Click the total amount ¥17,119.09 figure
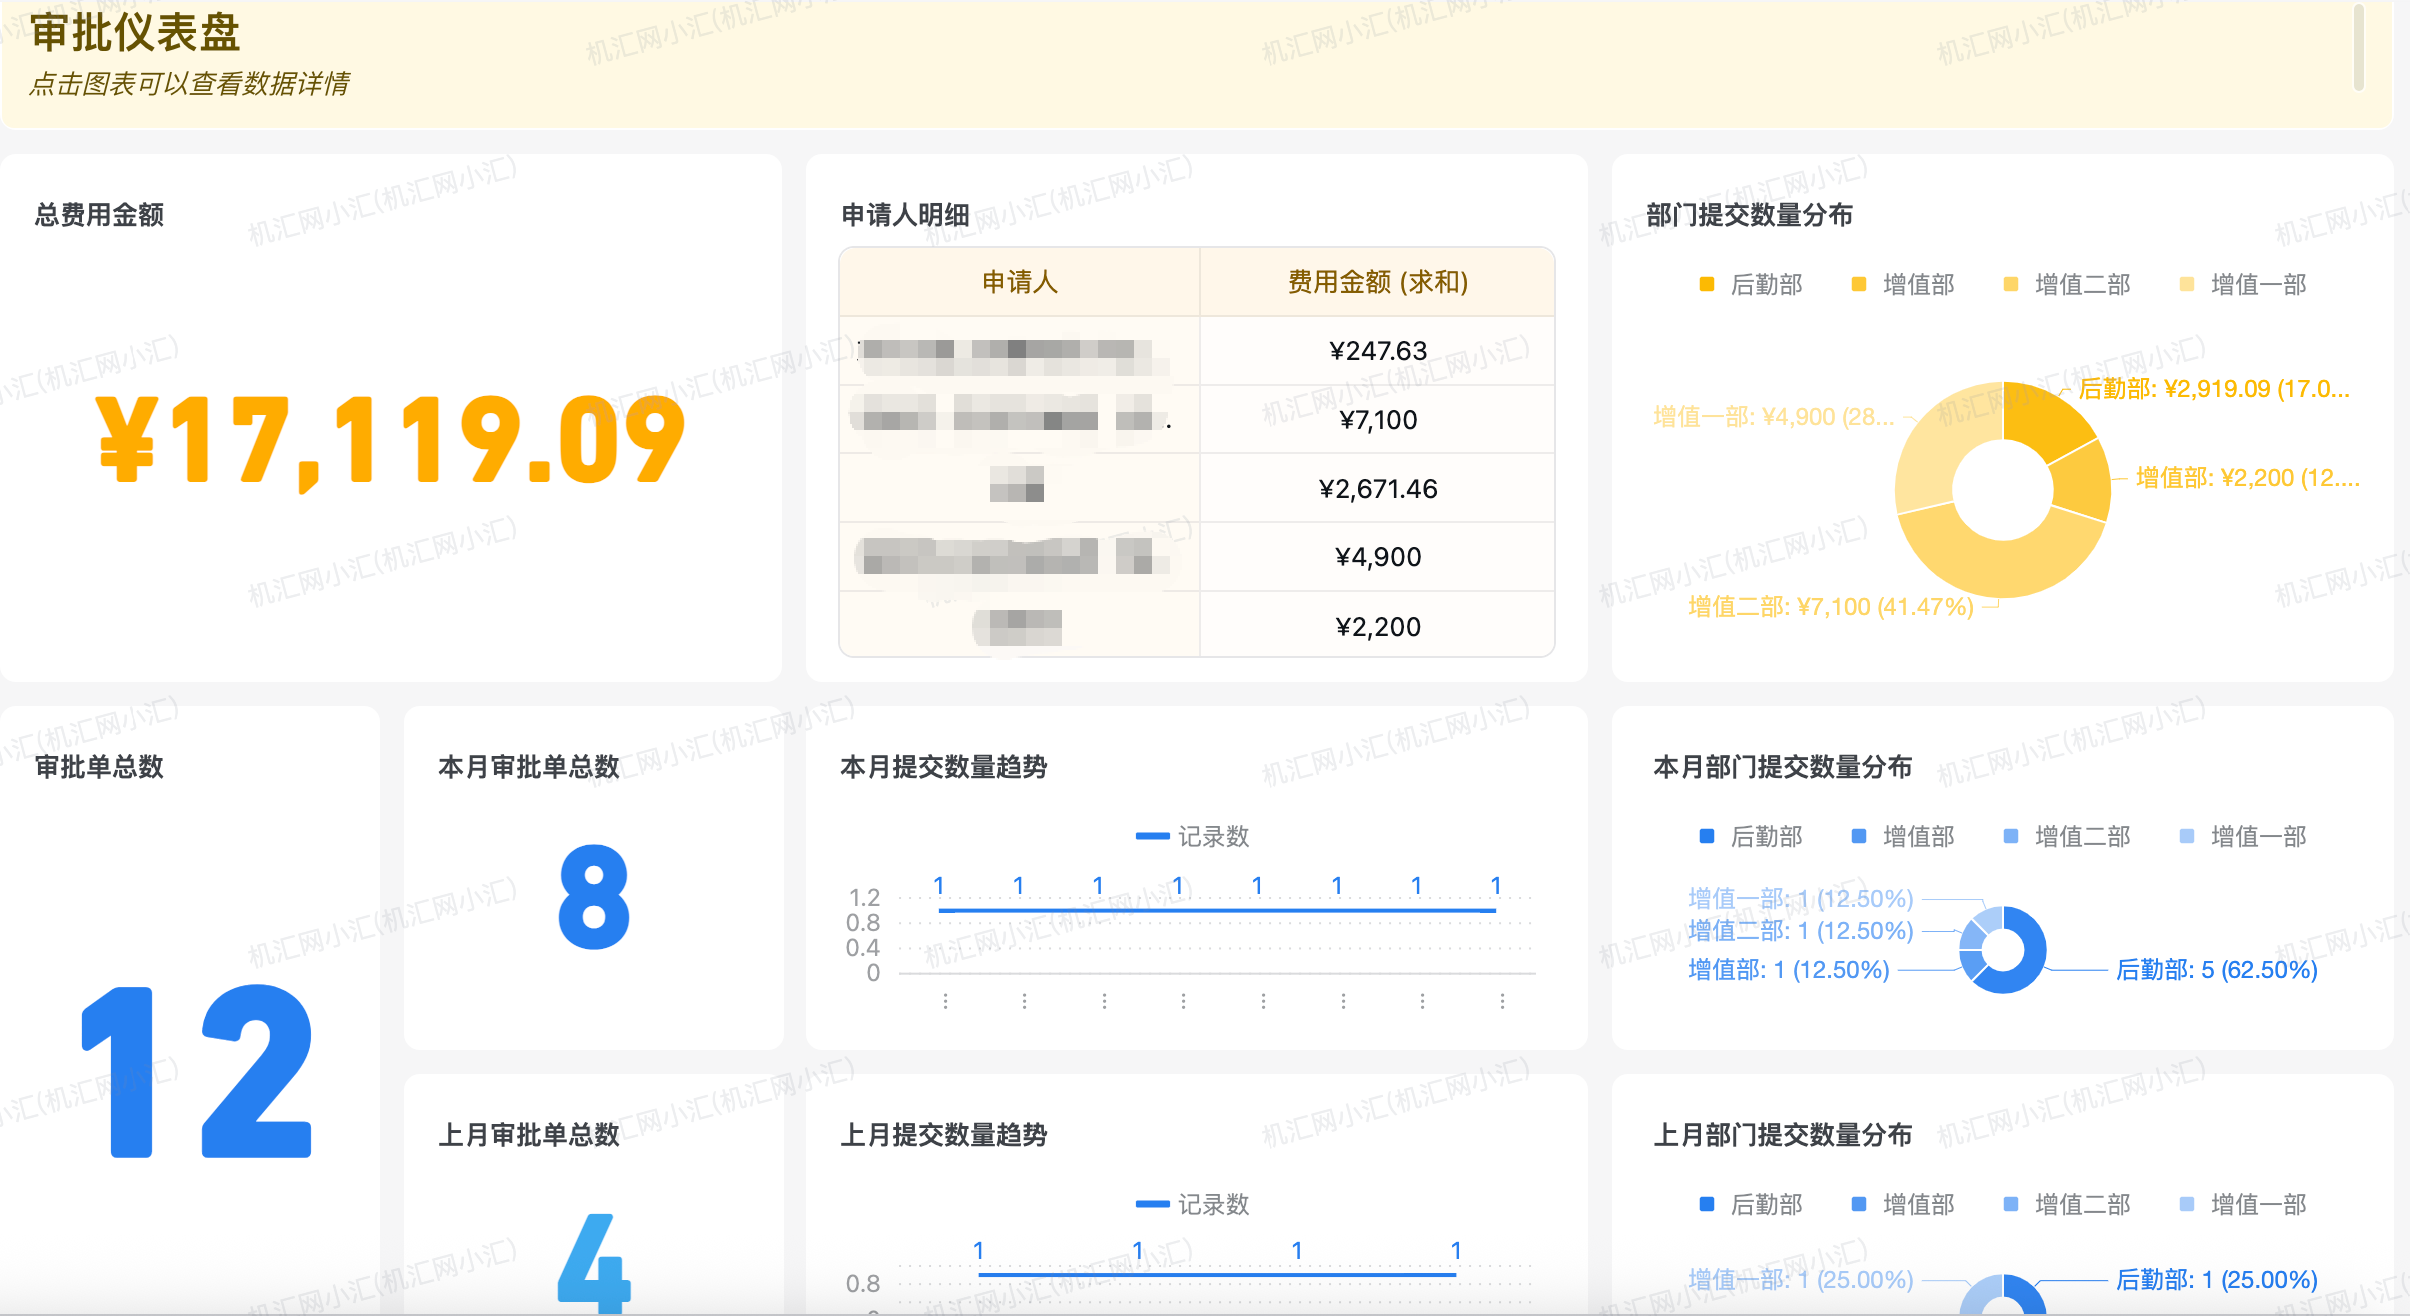2410x1316 pixels. [x=390, y=440]
